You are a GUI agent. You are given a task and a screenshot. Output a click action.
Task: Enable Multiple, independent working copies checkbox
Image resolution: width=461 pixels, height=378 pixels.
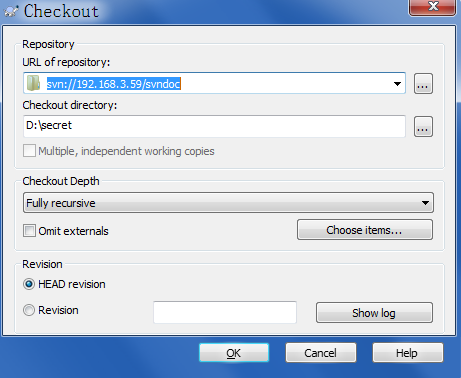tap(29, 151)
